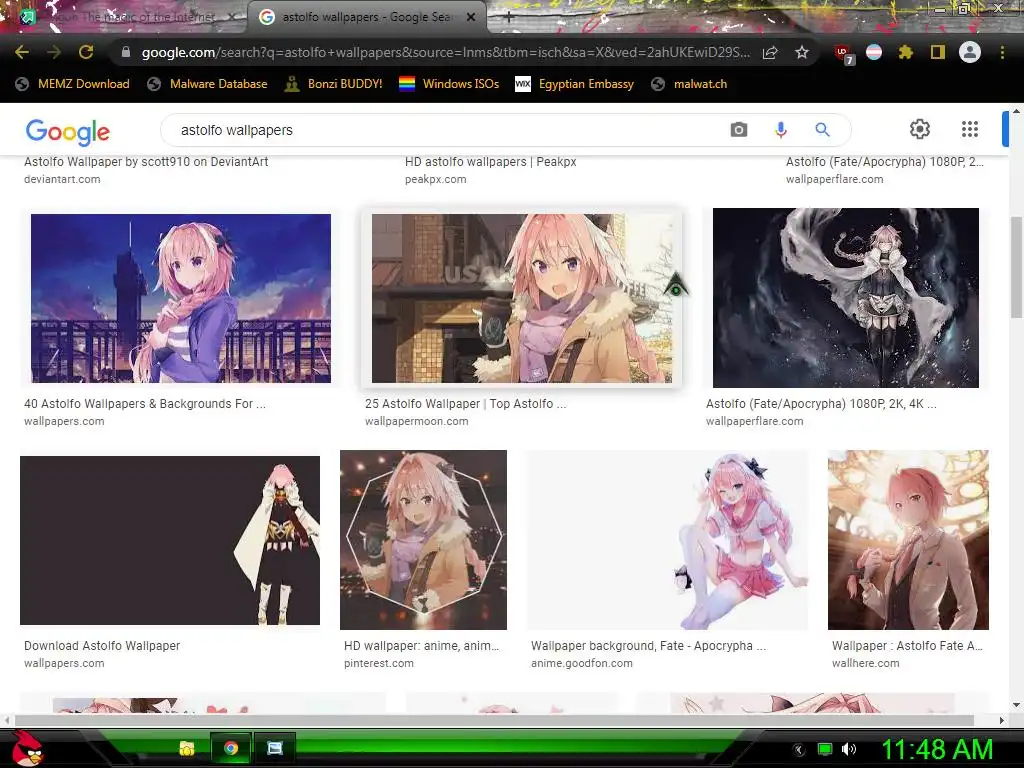Click the anime.goodfon.com source text

pos(582,663)
